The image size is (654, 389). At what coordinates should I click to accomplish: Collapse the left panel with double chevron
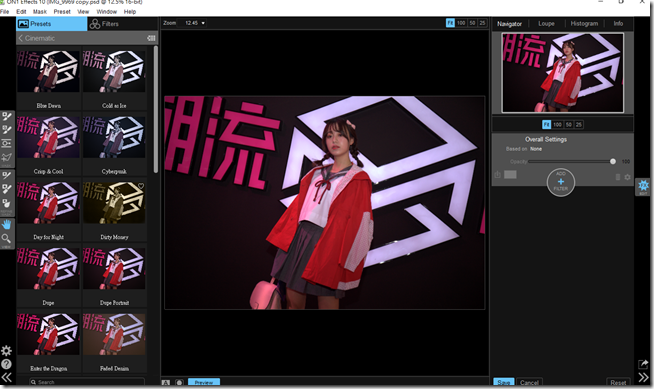7,378
